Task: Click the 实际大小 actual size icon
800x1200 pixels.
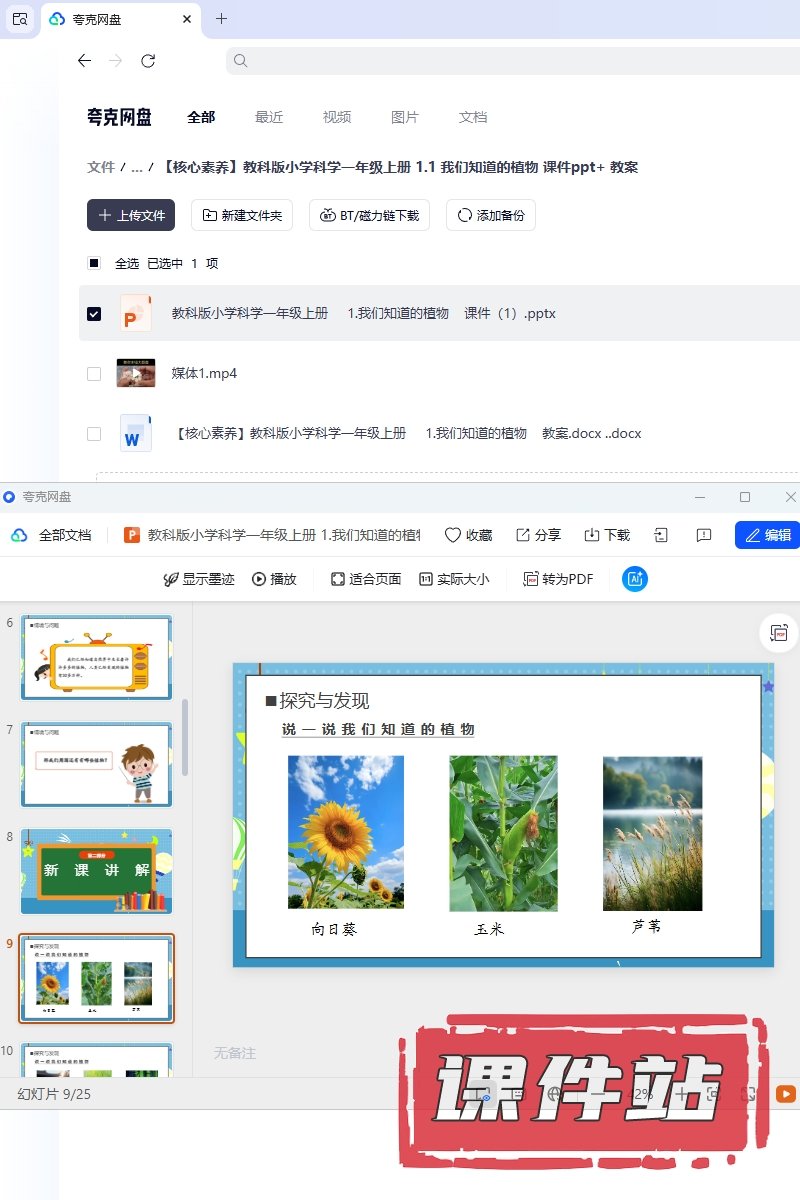Action: tap(426, 579)
